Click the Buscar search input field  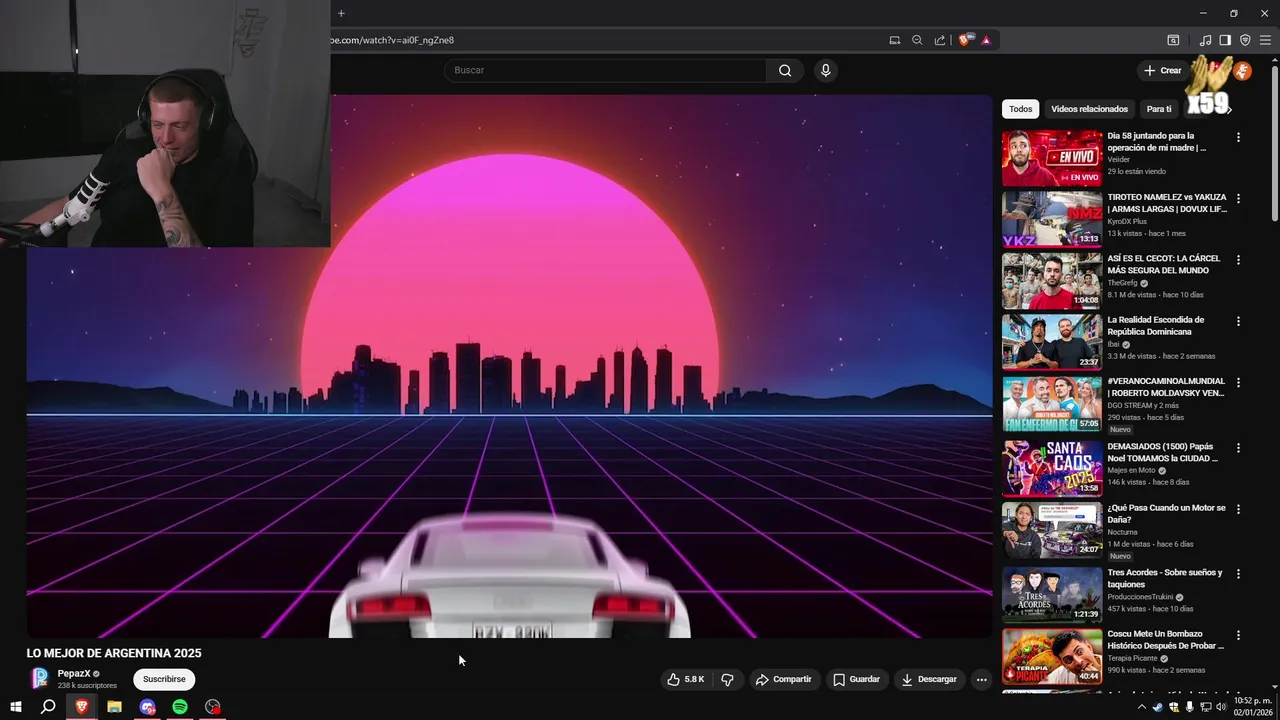tap(605, 70)
